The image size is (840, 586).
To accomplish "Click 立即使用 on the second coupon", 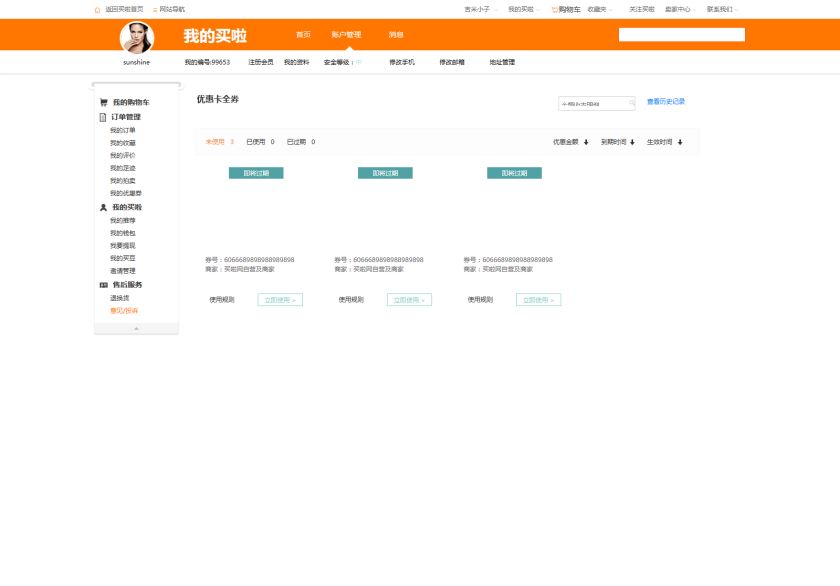I will [409, 300].
